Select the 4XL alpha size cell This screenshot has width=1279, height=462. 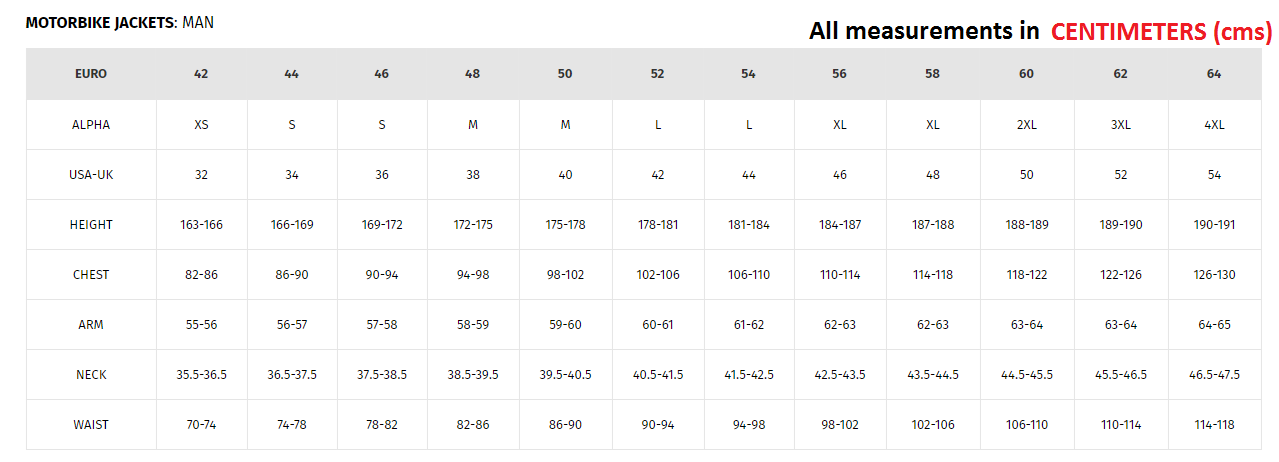pyautogui.click(x=1214, y=125)
